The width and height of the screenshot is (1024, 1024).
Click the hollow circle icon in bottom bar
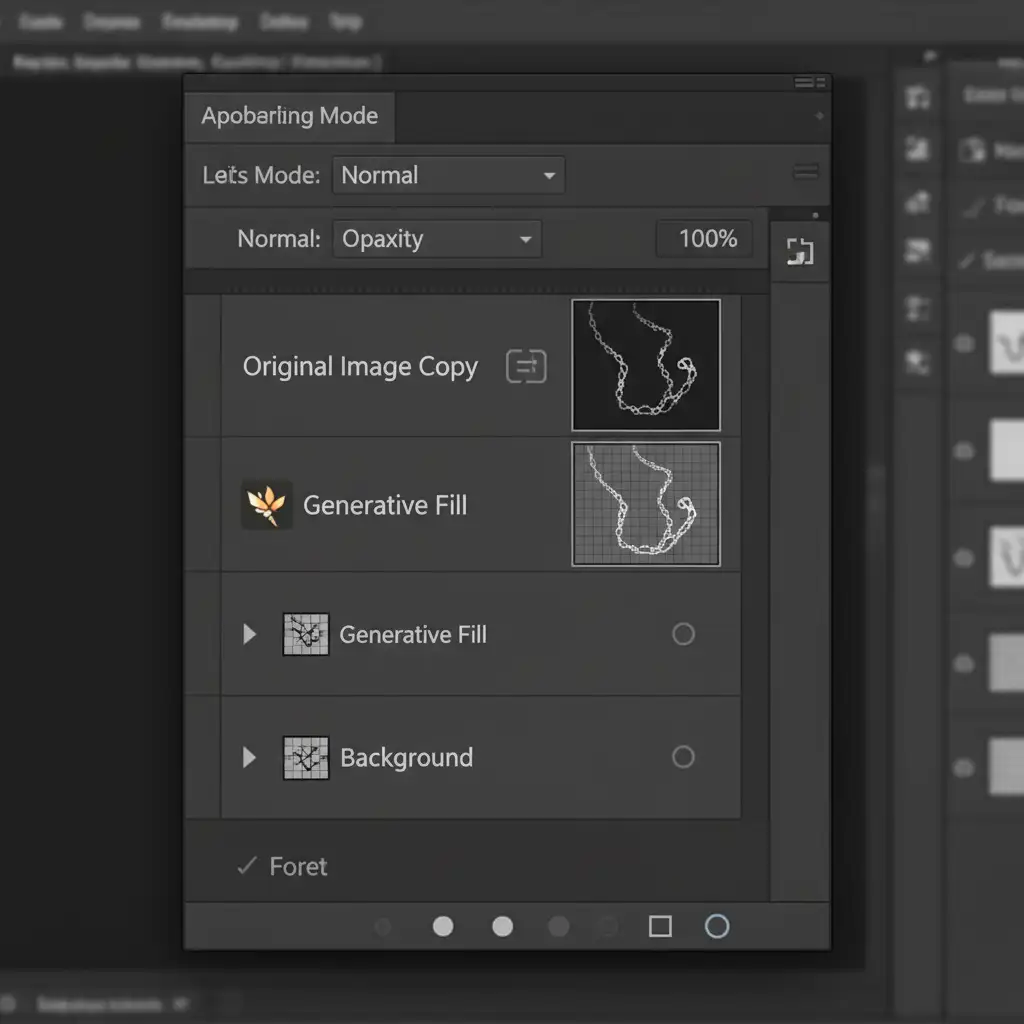pyautogui.click(x=717, y=926)
